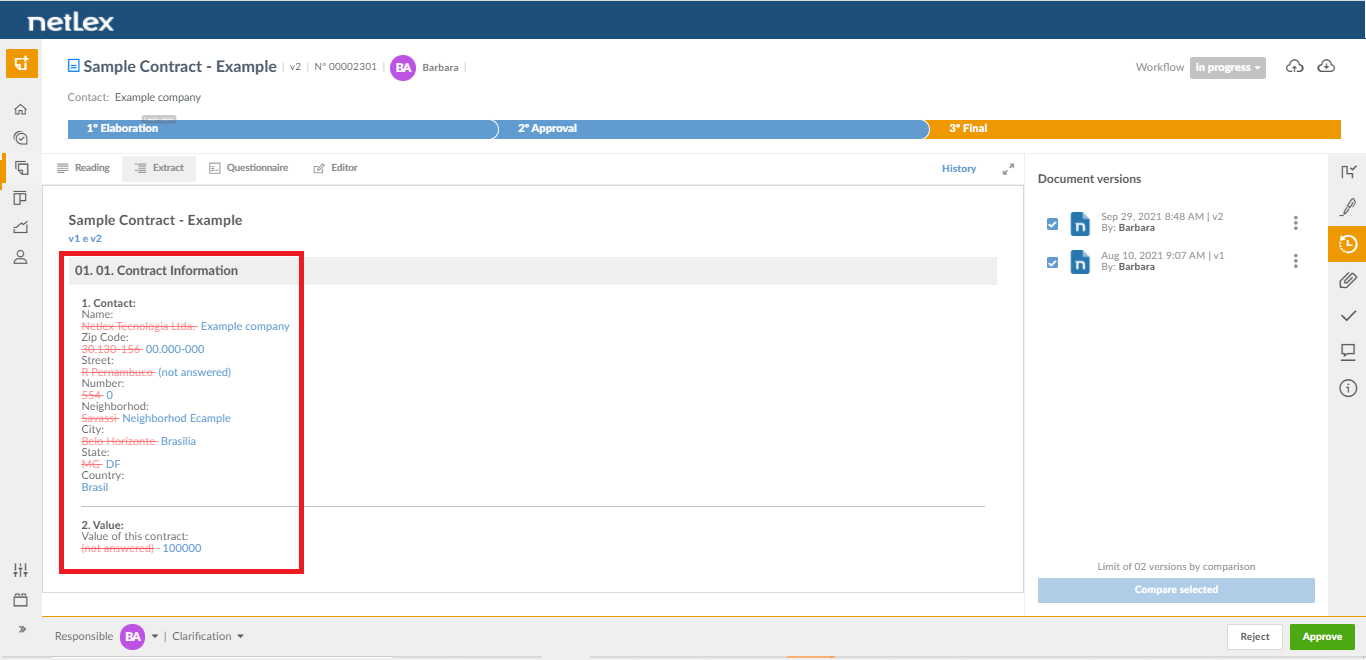Select the Extract tab
Screen dimensions: 1366x660
coord(159,168)
